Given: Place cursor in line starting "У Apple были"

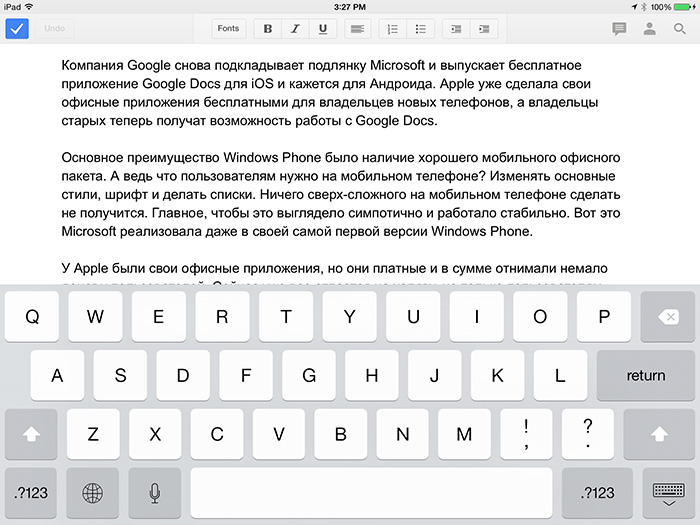Looking at the screenshot, I should click(x=334, y=268).
